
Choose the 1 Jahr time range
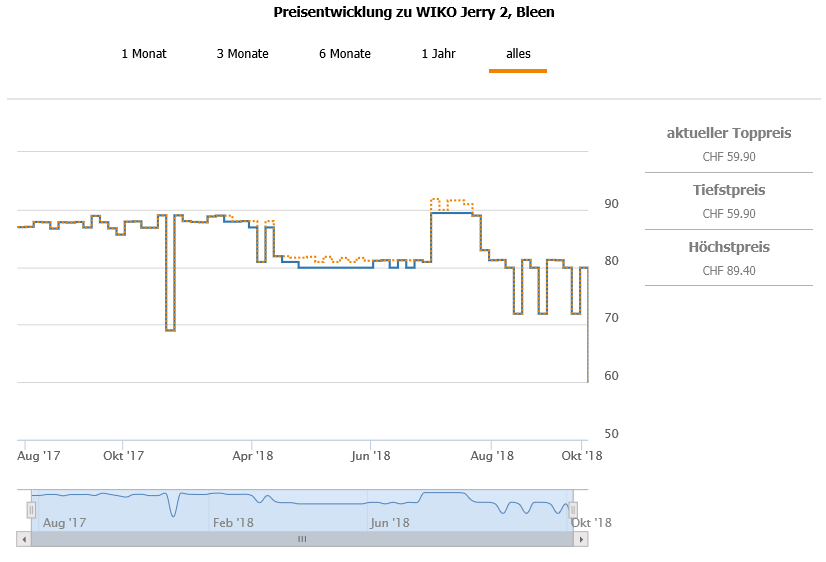click(x=438, y=54)
